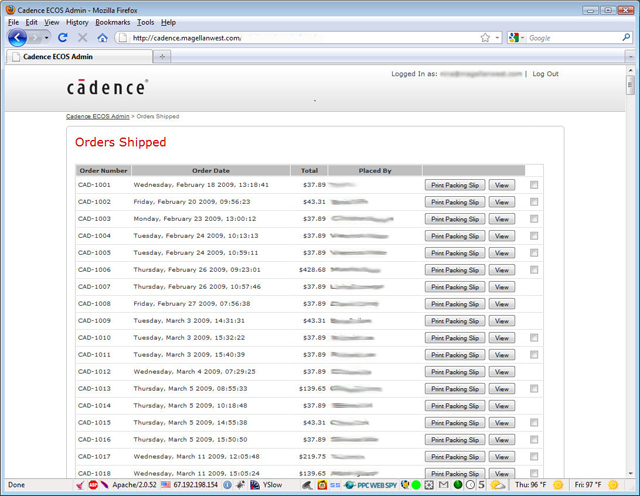Click the sun icon beside Thu: 96 °F
The width and height of the screenshot is (640, 496).
(558, 485)
